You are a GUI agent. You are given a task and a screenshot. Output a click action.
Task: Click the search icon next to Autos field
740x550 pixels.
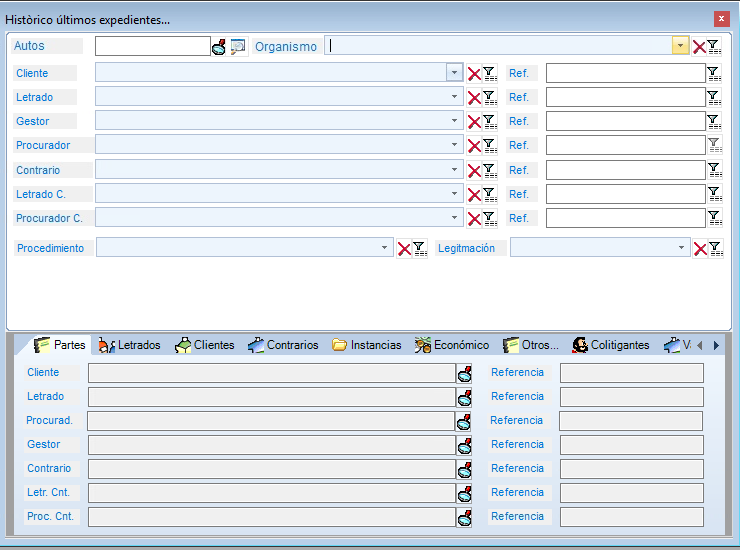(219, 46)
